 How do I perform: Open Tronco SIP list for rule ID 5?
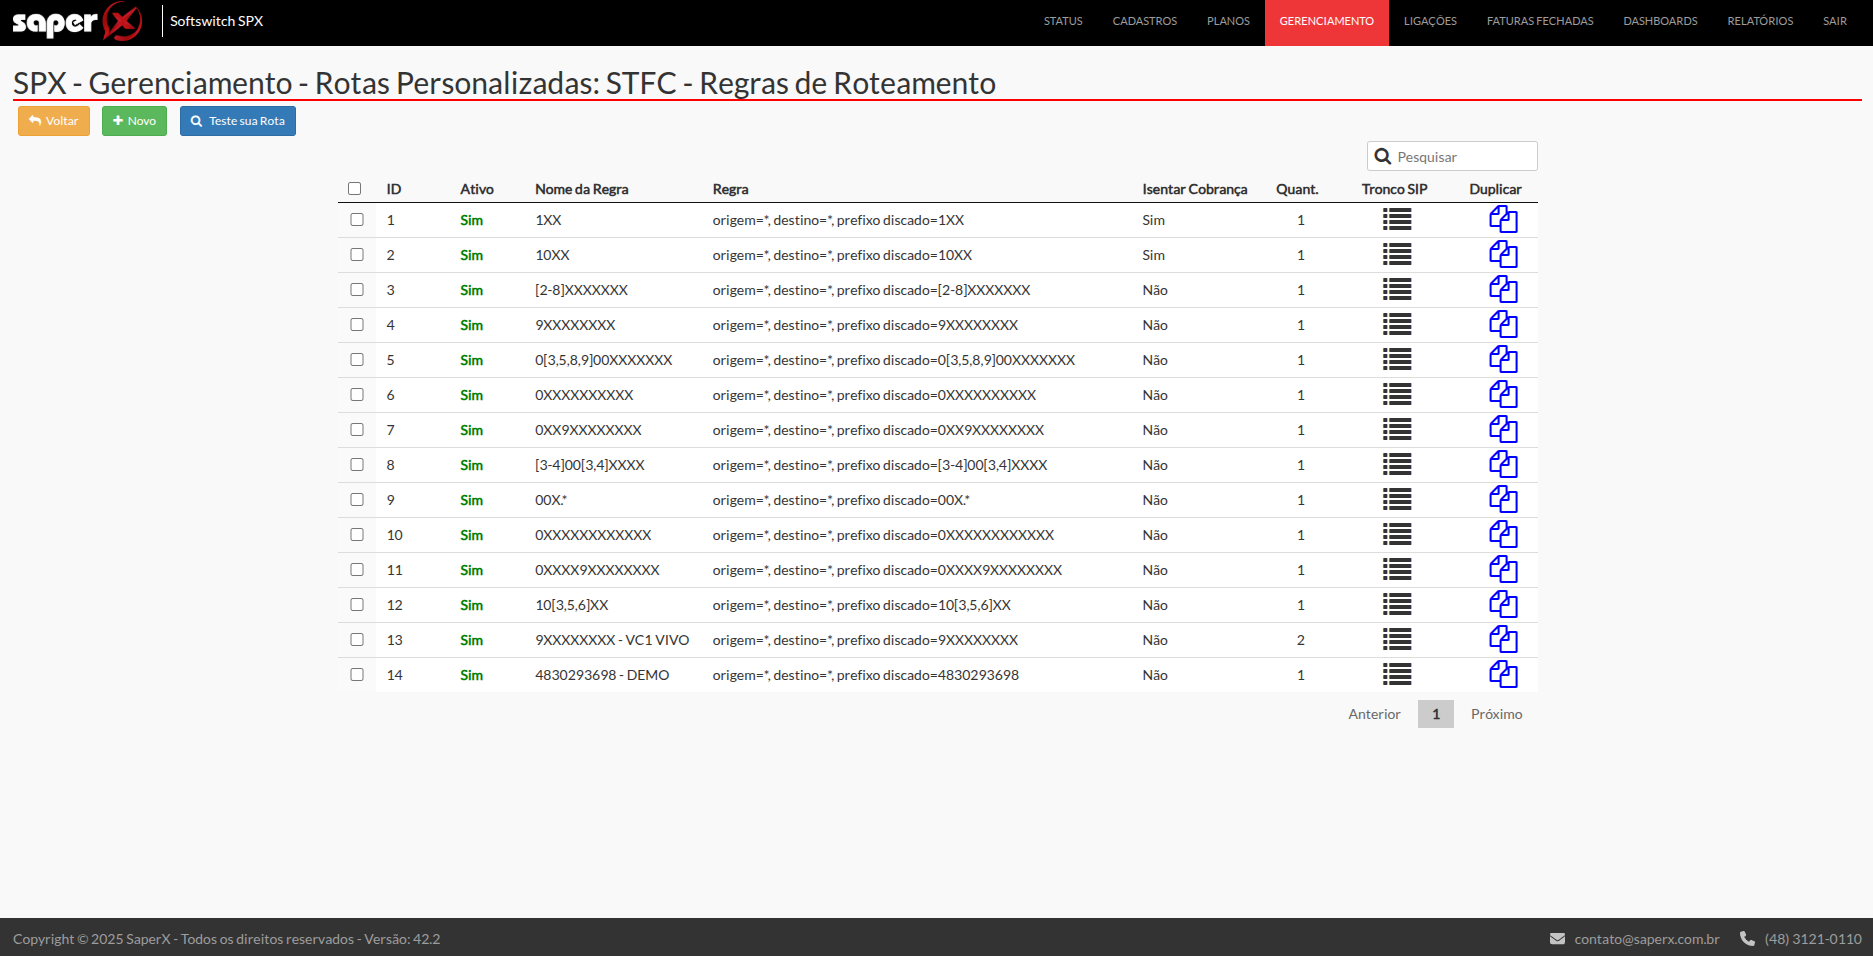(1397, 360)
